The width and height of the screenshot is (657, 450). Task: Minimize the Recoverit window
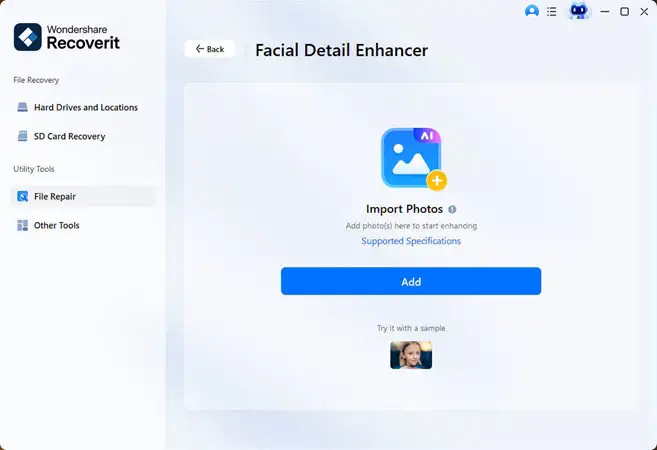pyautogui.click(x=605, y=12)
